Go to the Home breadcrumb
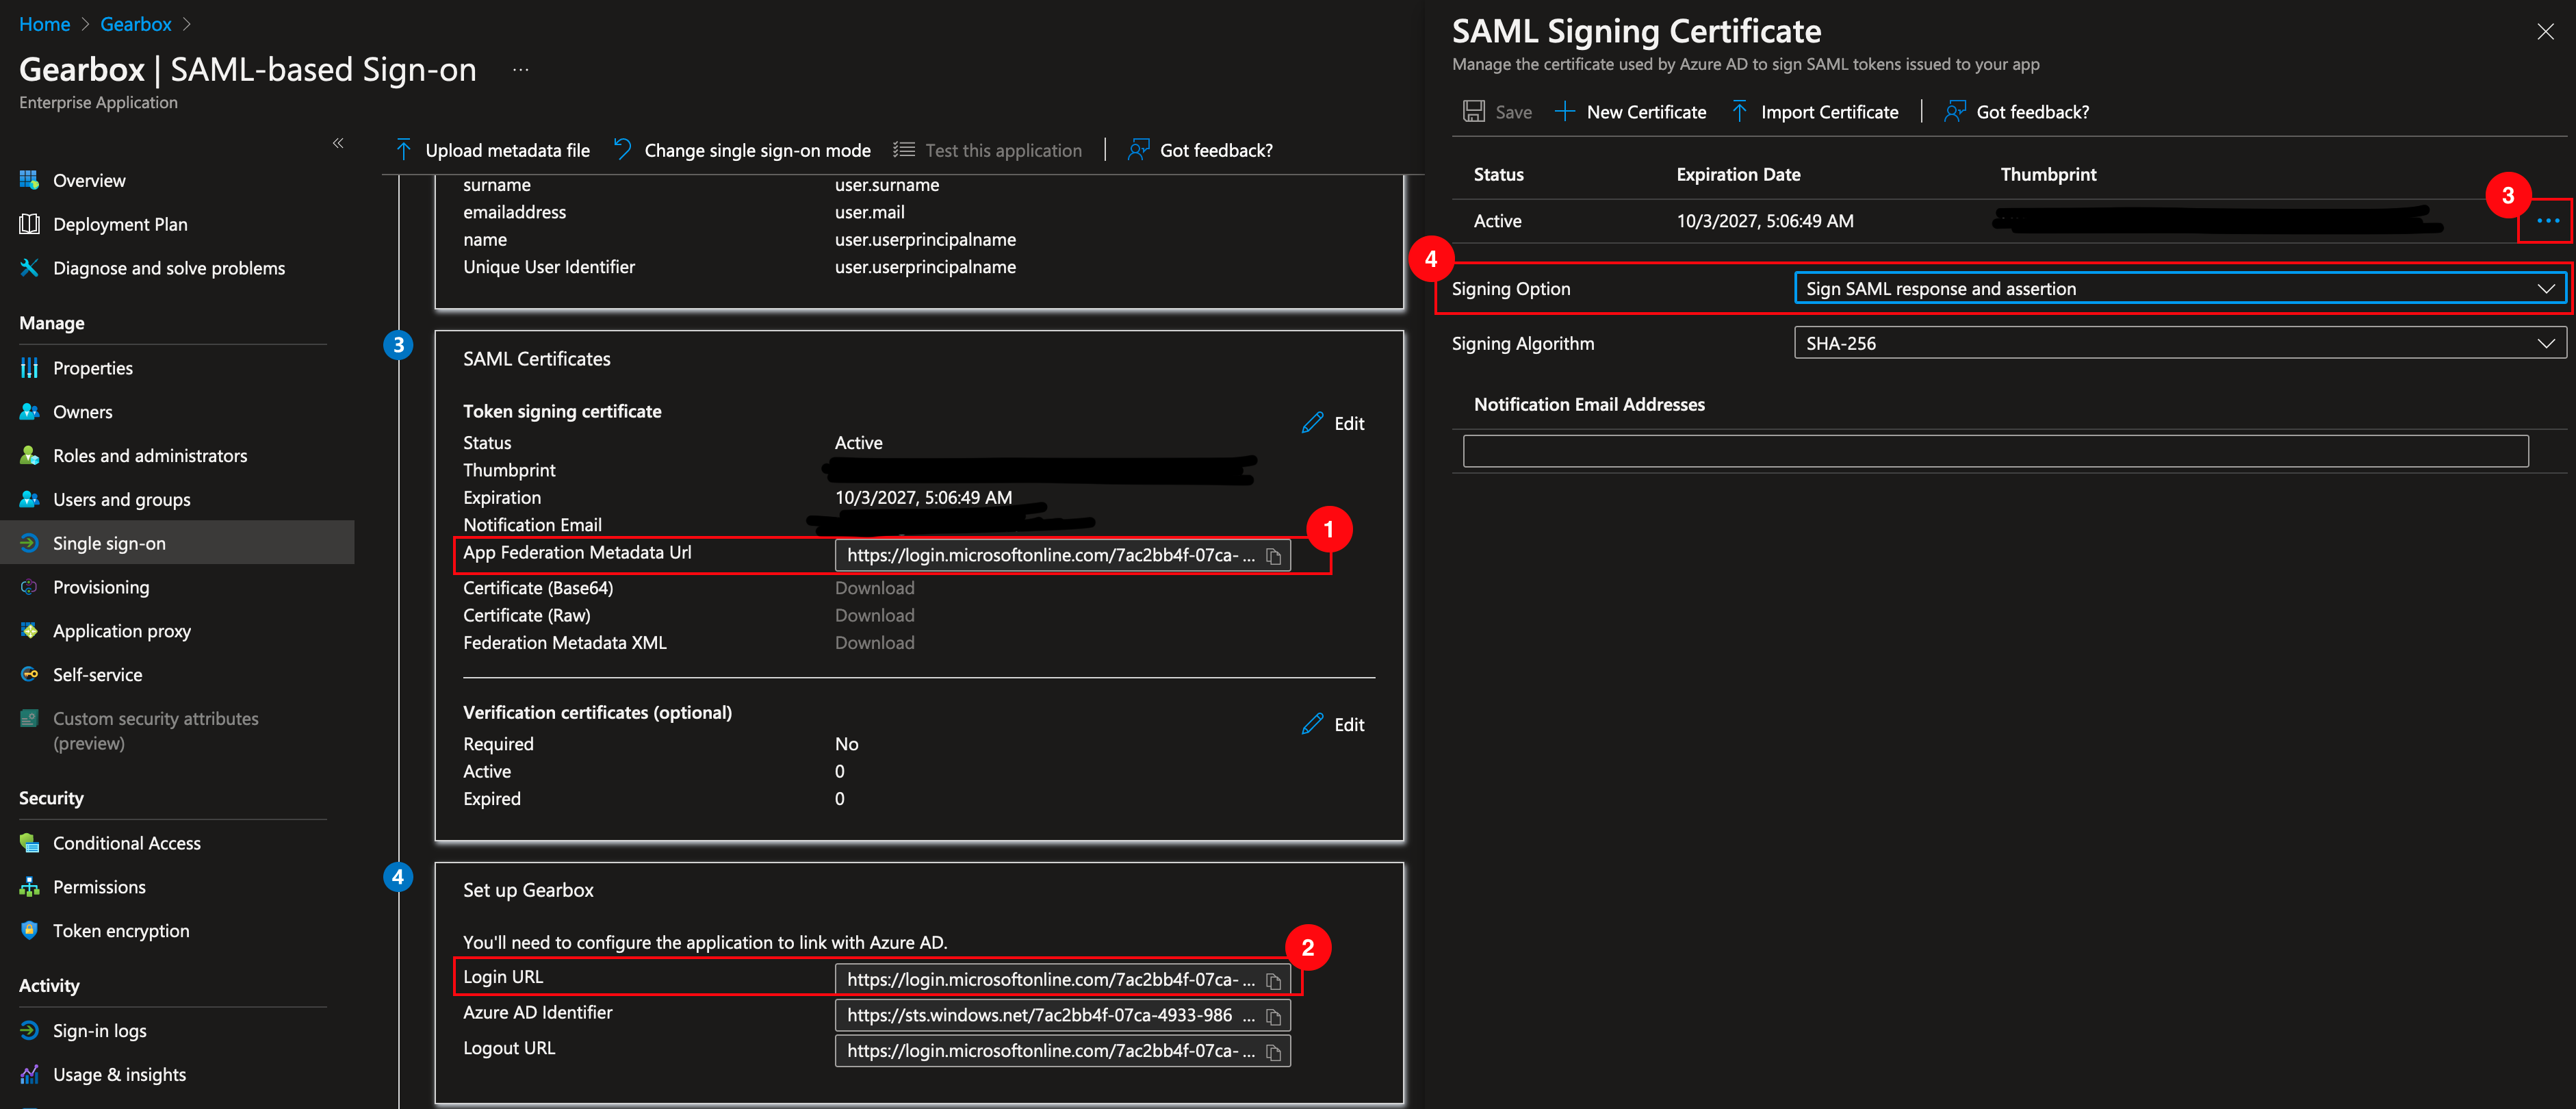The height and width of the screenshot is (1109, 2576). click(44, 24)
